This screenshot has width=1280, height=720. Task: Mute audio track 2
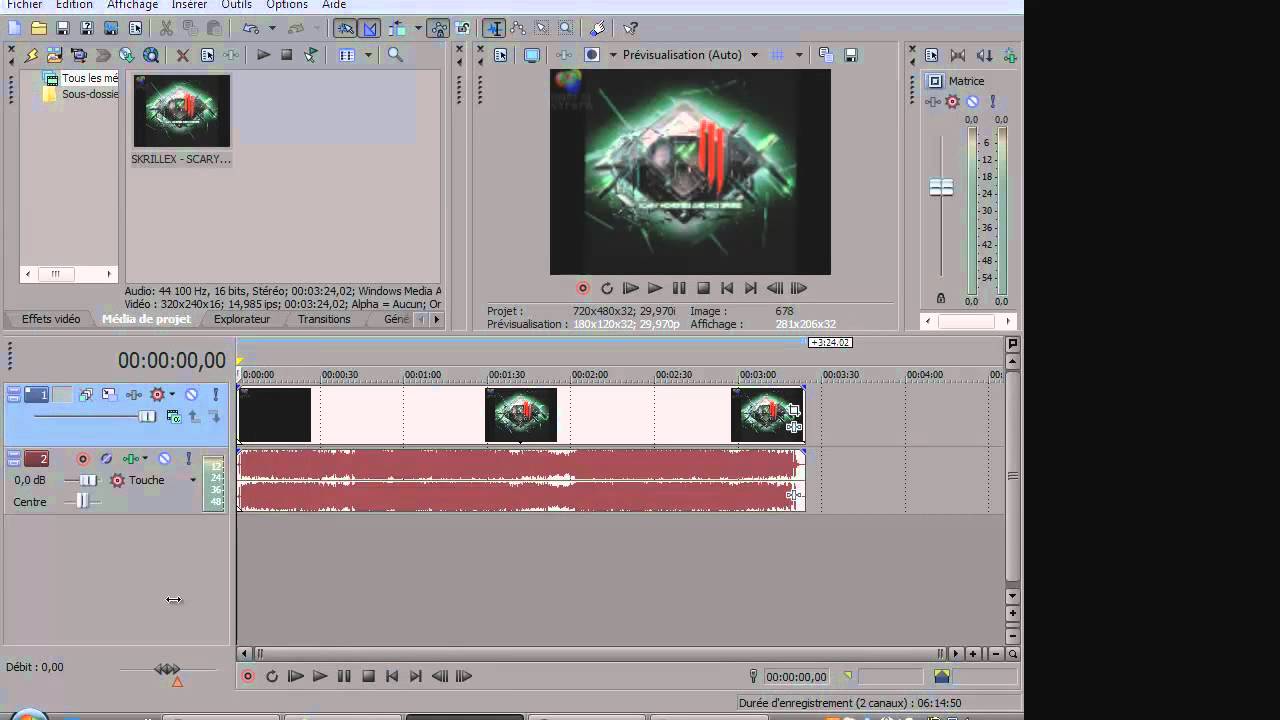click(x=164, y=459)
